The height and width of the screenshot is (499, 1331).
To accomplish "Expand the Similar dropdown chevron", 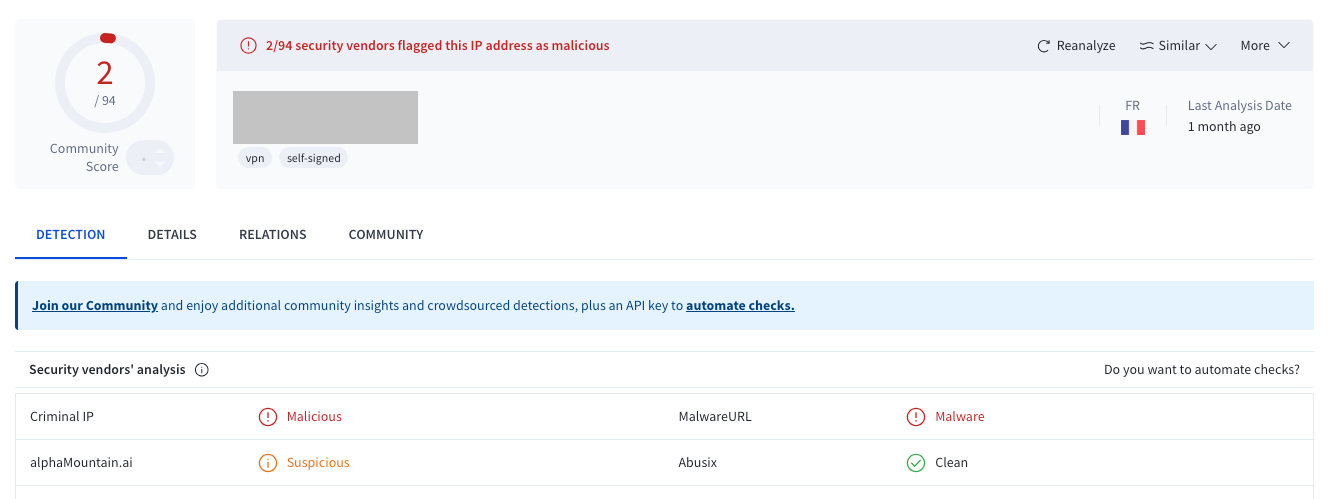I will 1211,46.
